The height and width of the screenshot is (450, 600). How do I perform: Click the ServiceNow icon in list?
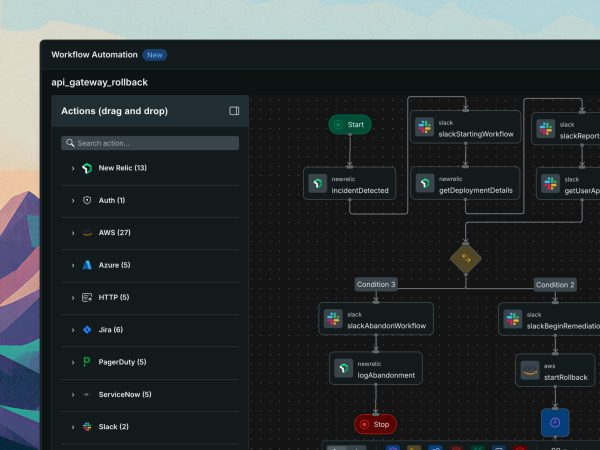point(87,394)
